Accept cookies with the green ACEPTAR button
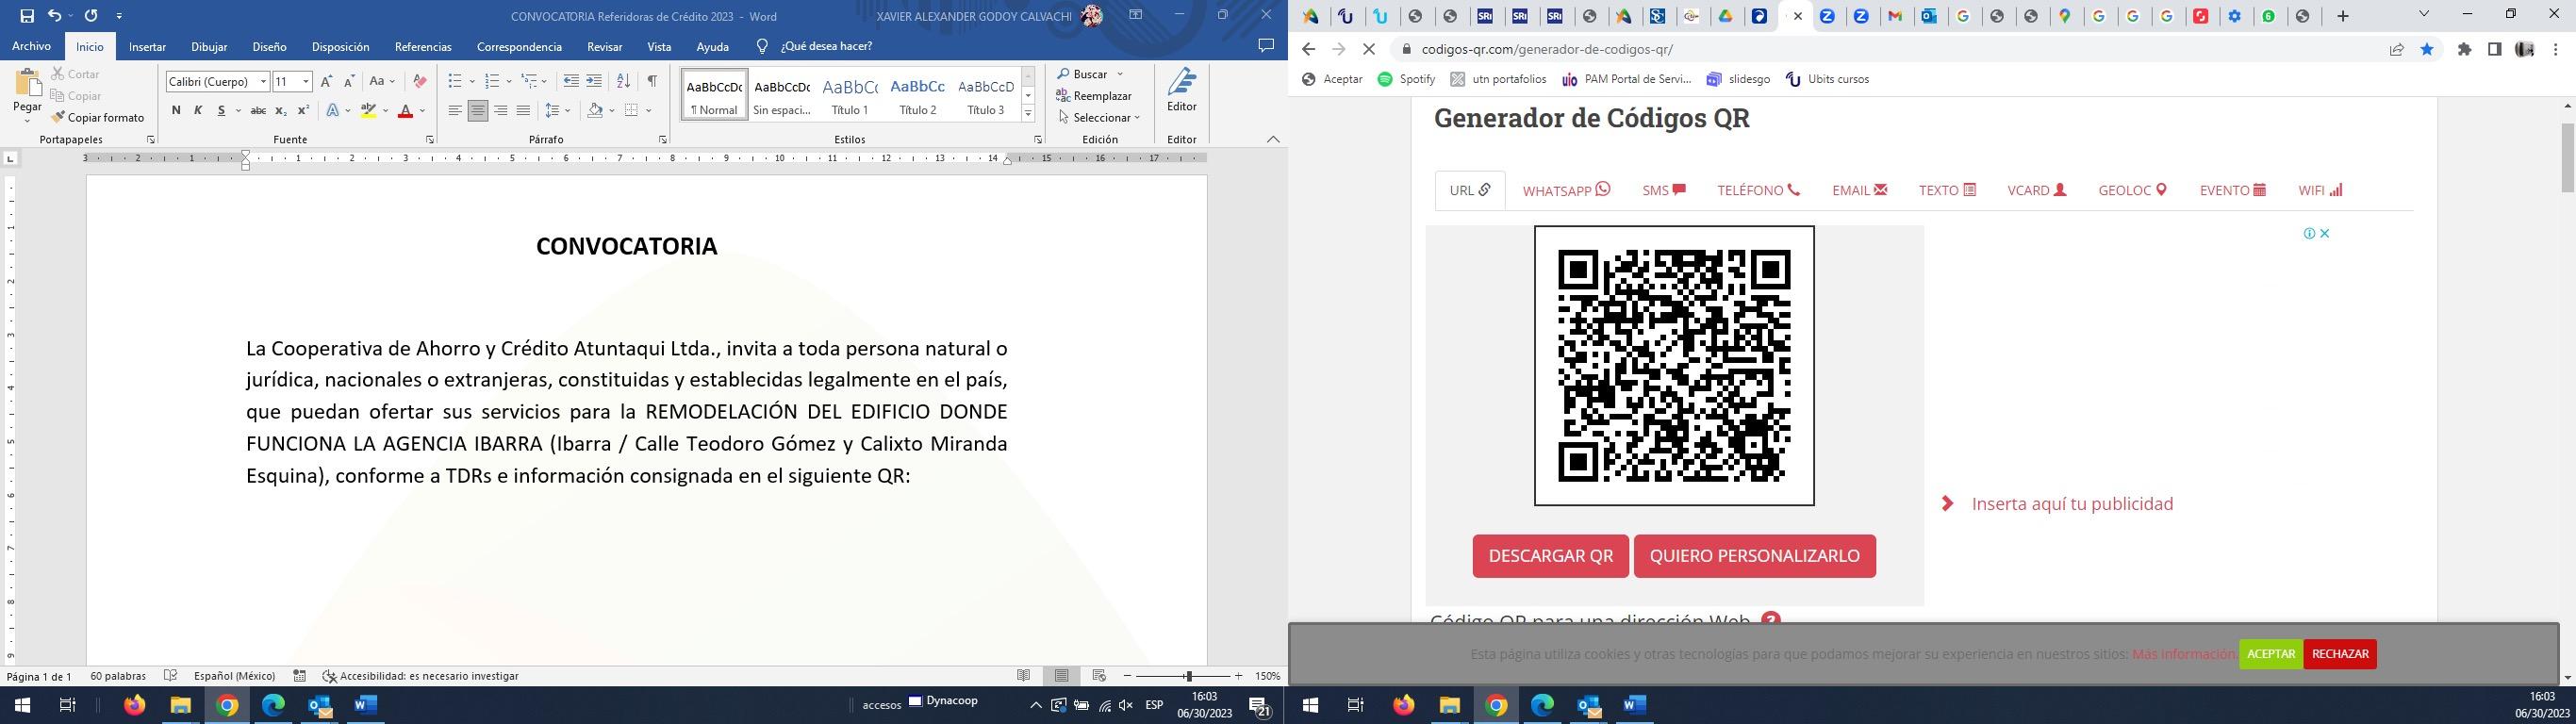2576x724 pixels. tap(2270, 654)
